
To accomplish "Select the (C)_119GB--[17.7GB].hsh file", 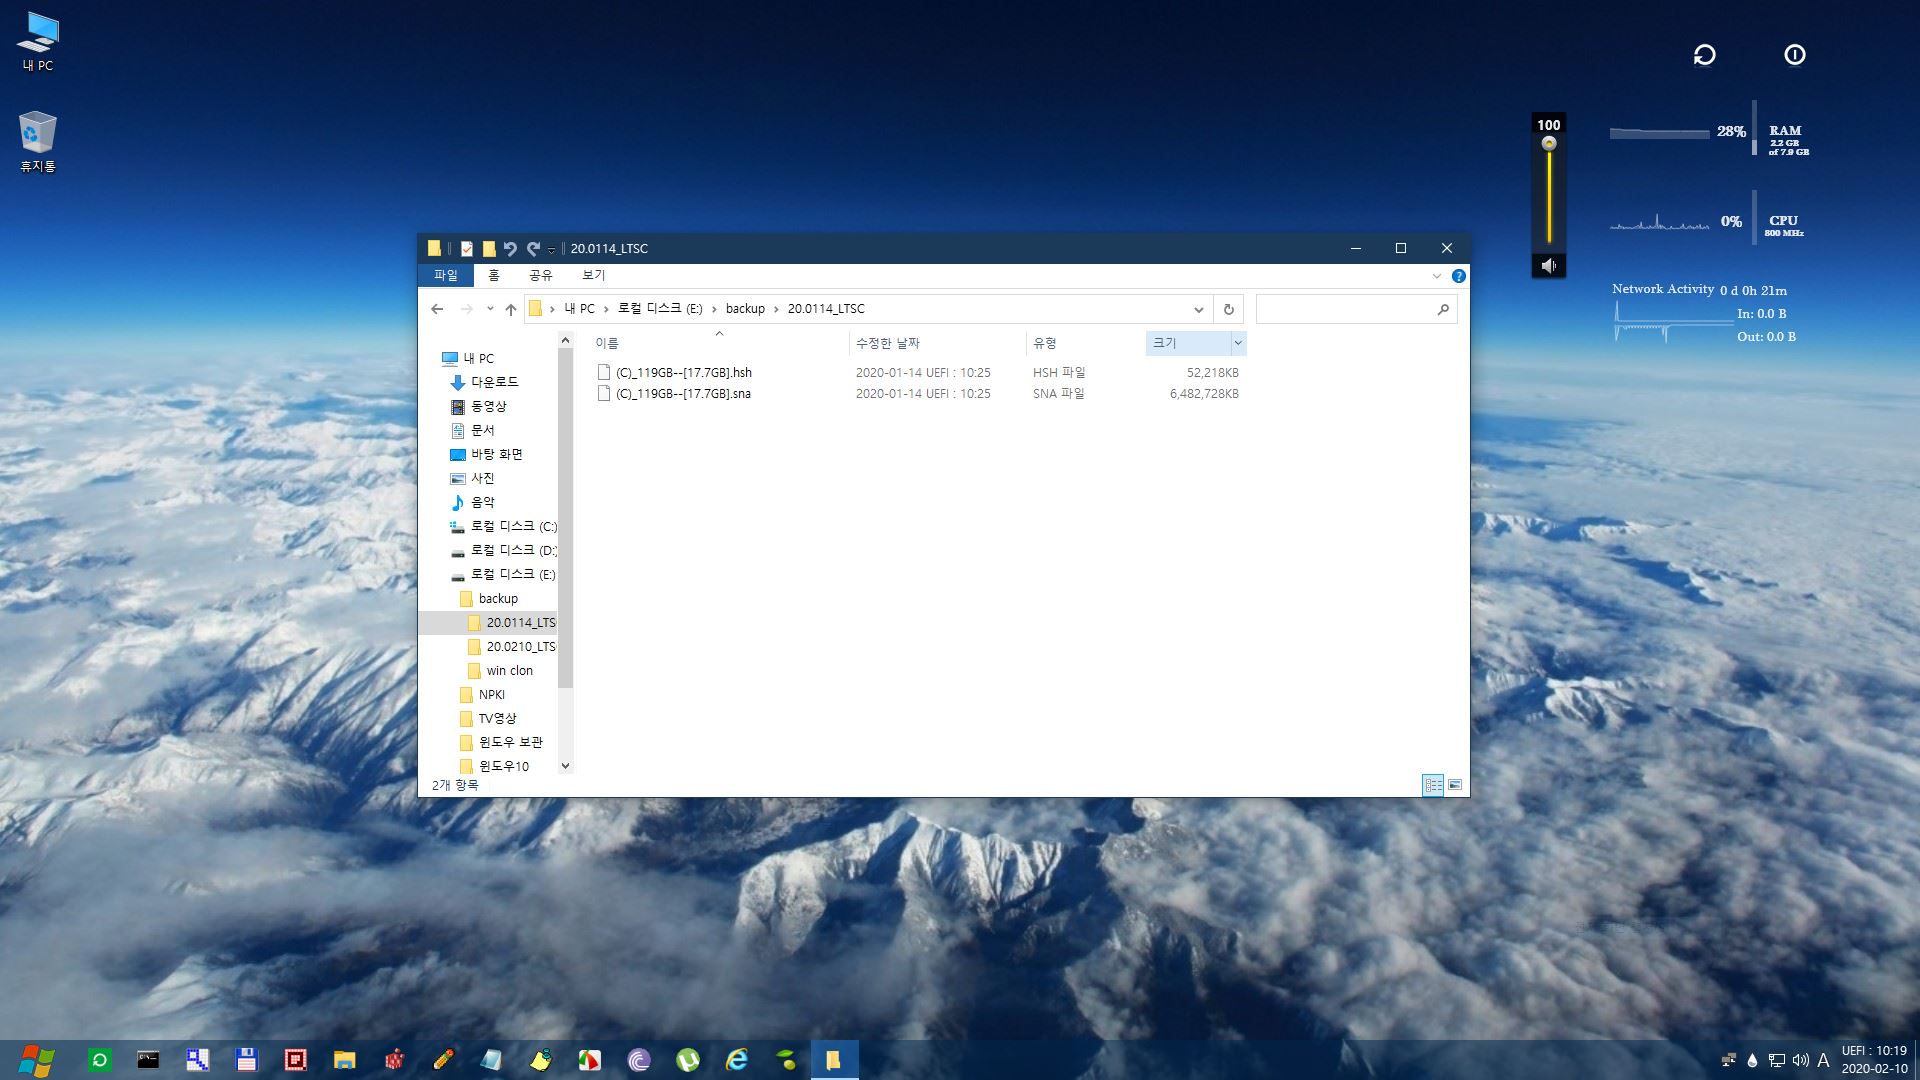I will coord(684,372).
